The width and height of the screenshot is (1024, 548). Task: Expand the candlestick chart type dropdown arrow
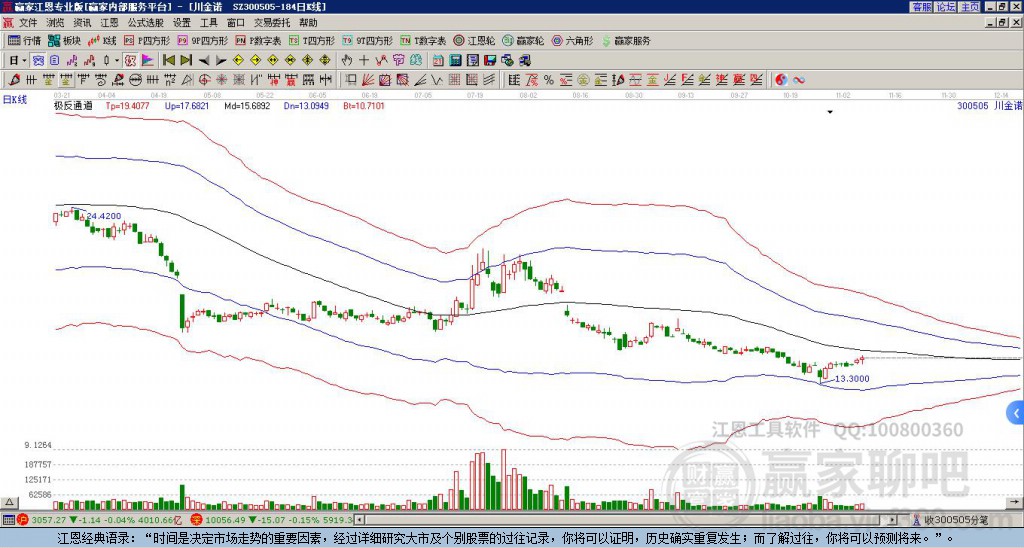point(117,61)
